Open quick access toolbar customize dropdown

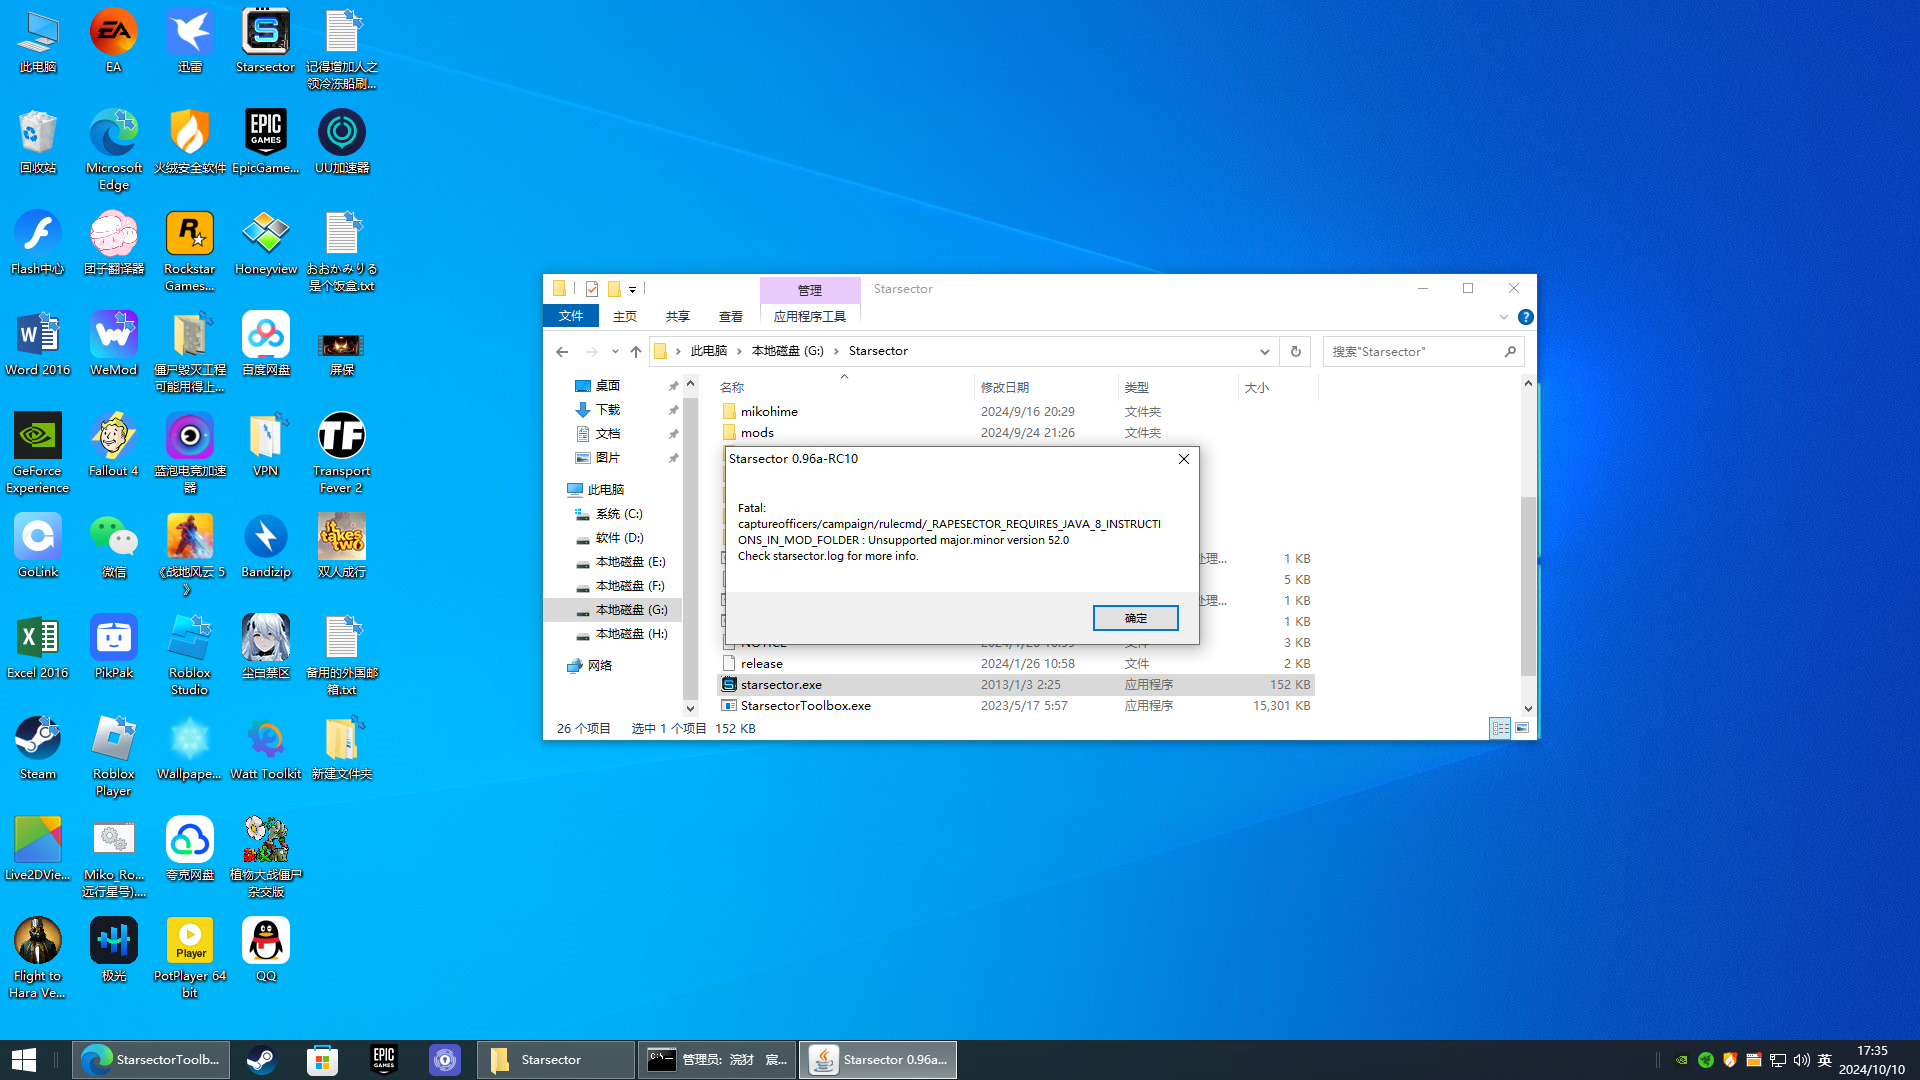coord(632,290)
